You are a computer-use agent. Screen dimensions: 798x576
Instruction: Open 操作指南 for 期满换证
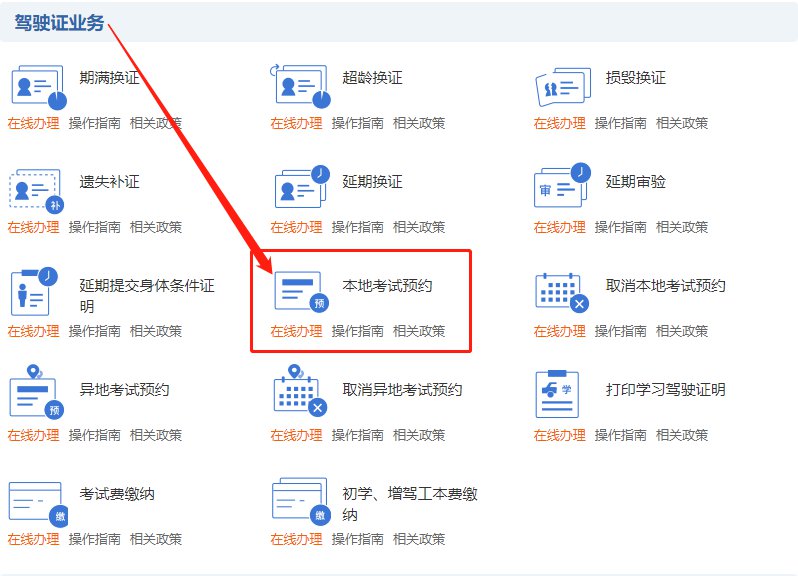95,123
